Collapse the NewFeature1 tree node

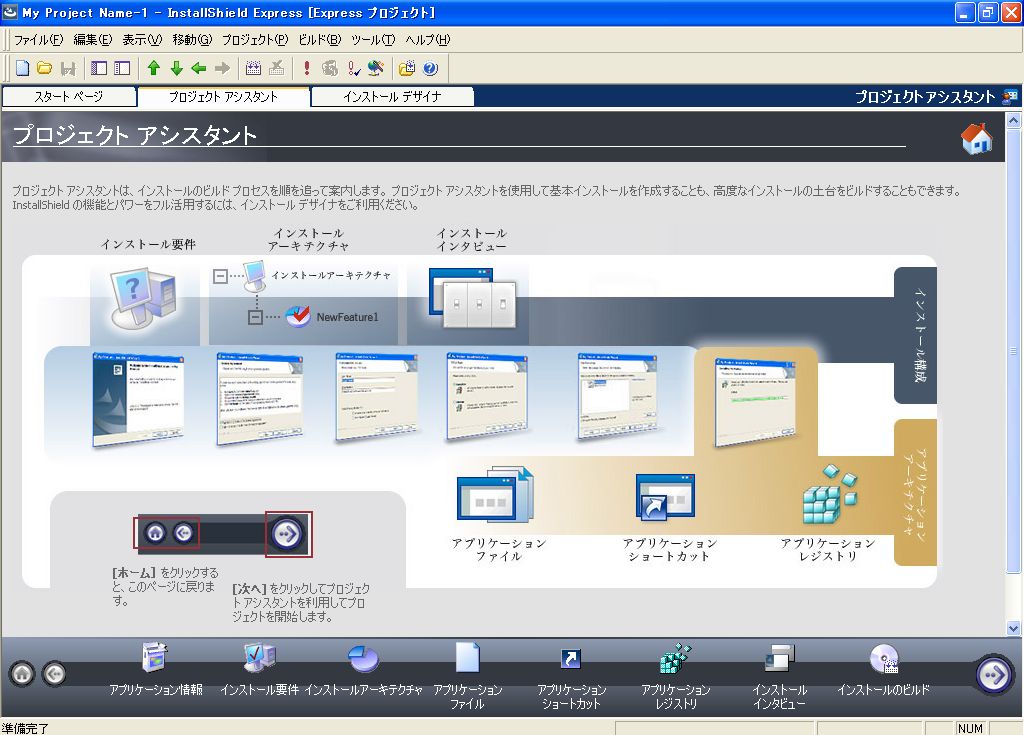[255, 317]
